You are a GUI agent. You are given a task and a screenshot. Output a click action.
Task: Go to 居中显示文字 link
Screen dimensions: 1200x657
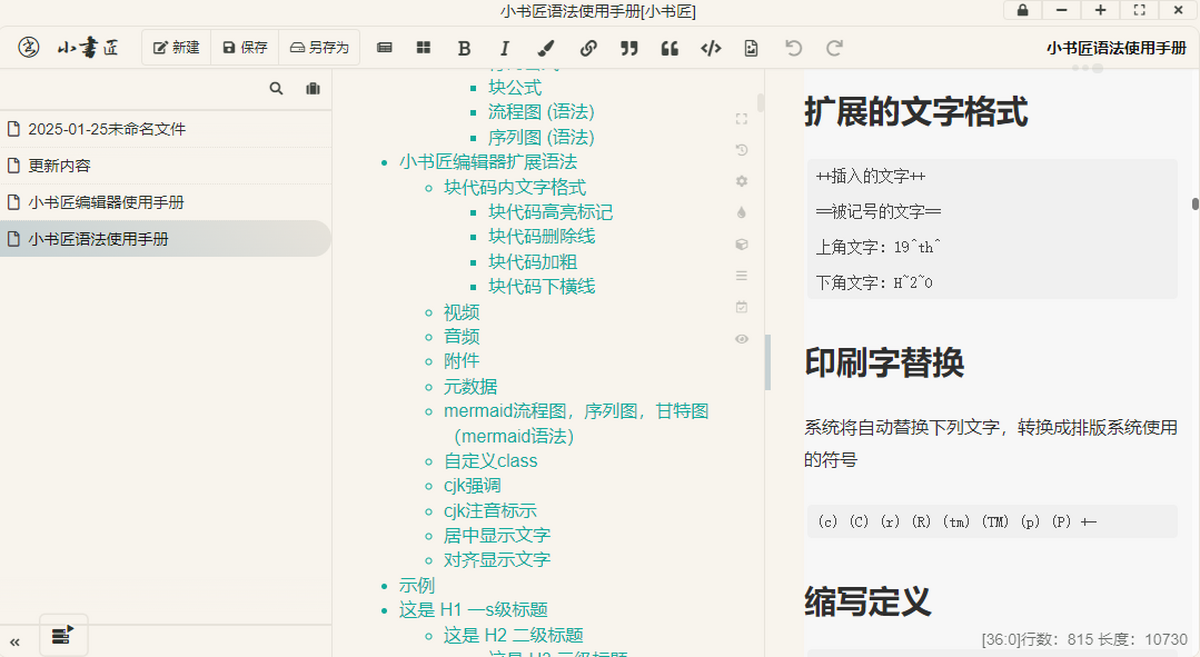(497, 535)
